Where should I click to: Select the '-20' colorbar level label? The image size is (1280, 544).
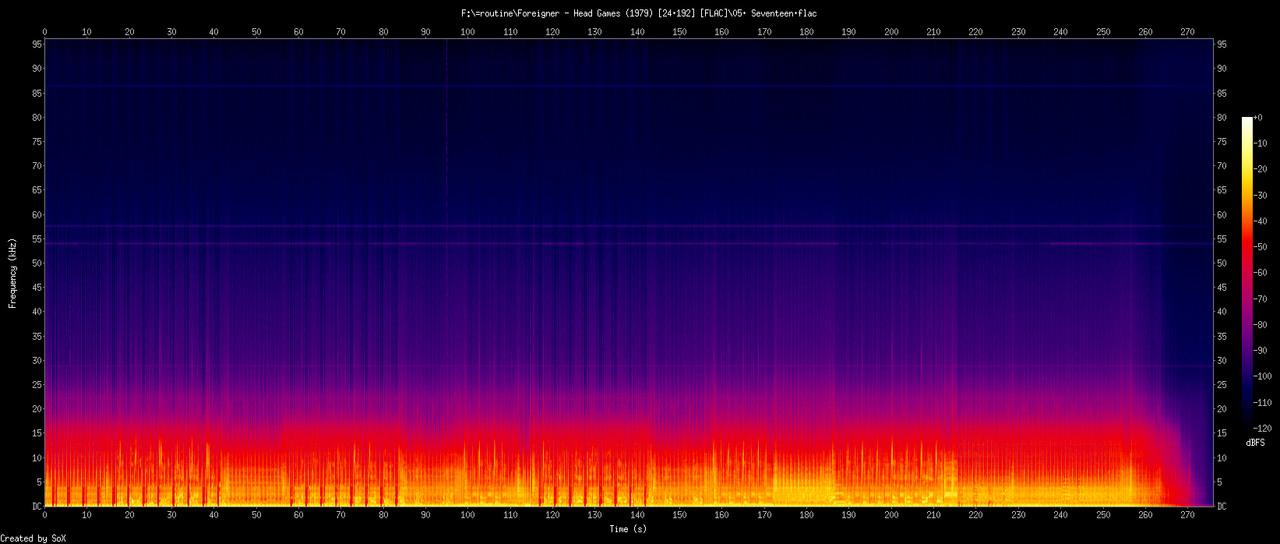[1261, 169]
